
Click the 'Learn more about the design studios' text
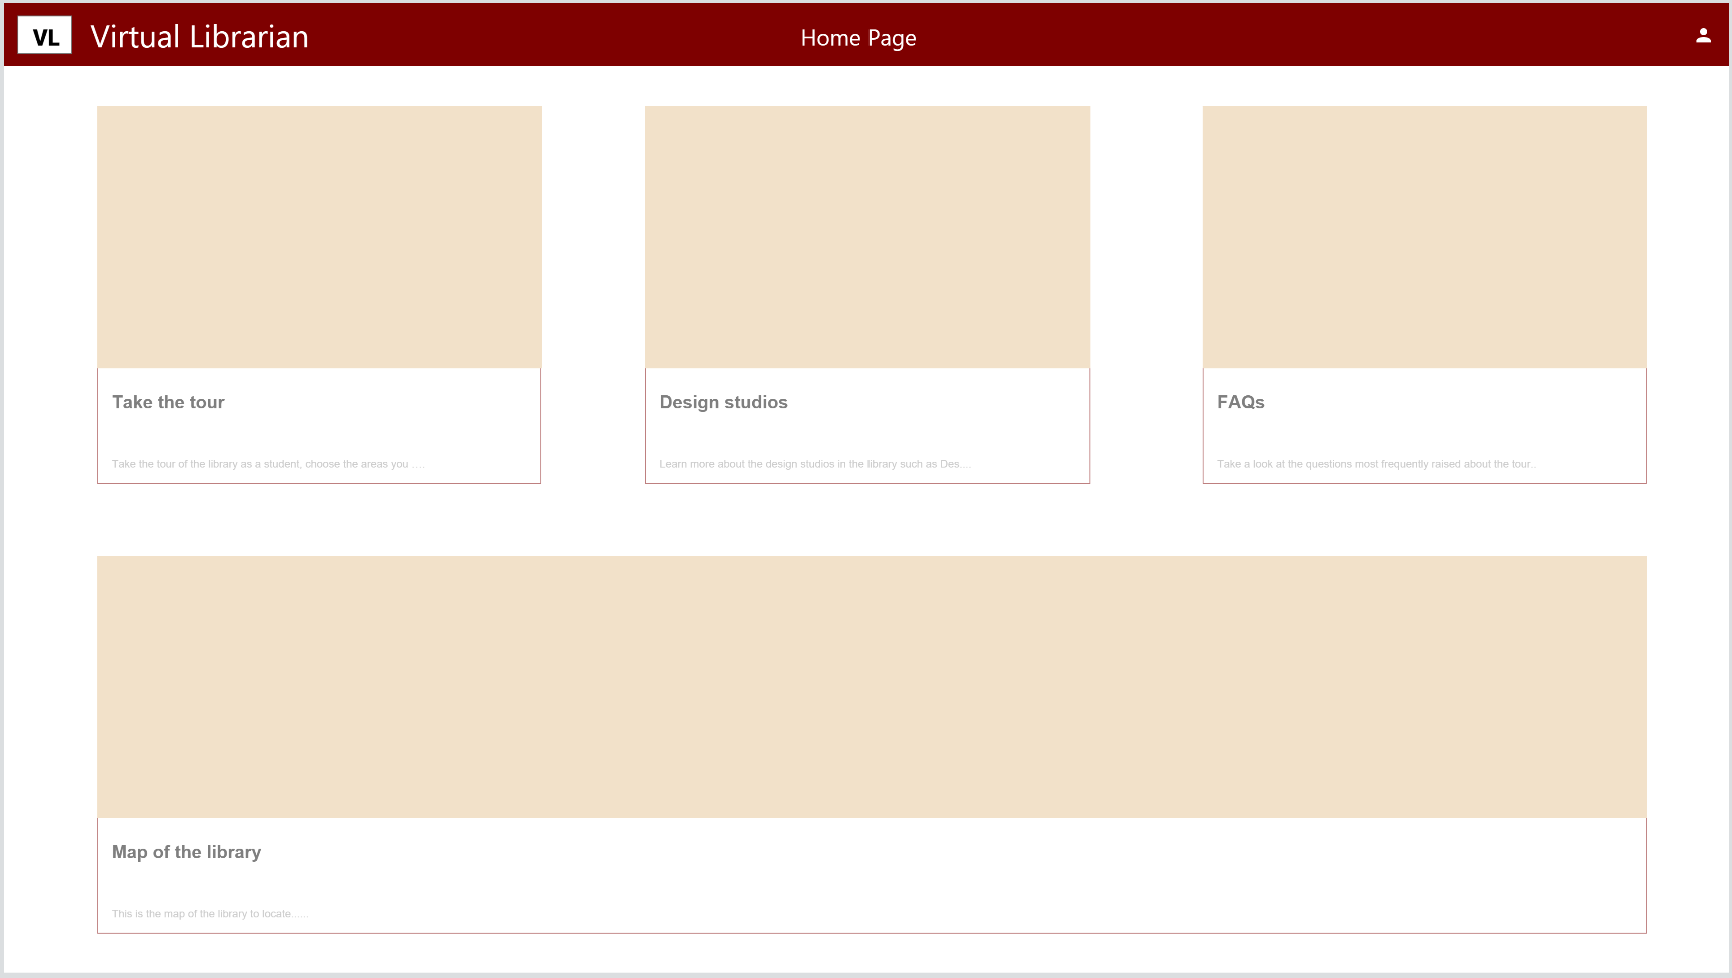(x=814, y=464)
